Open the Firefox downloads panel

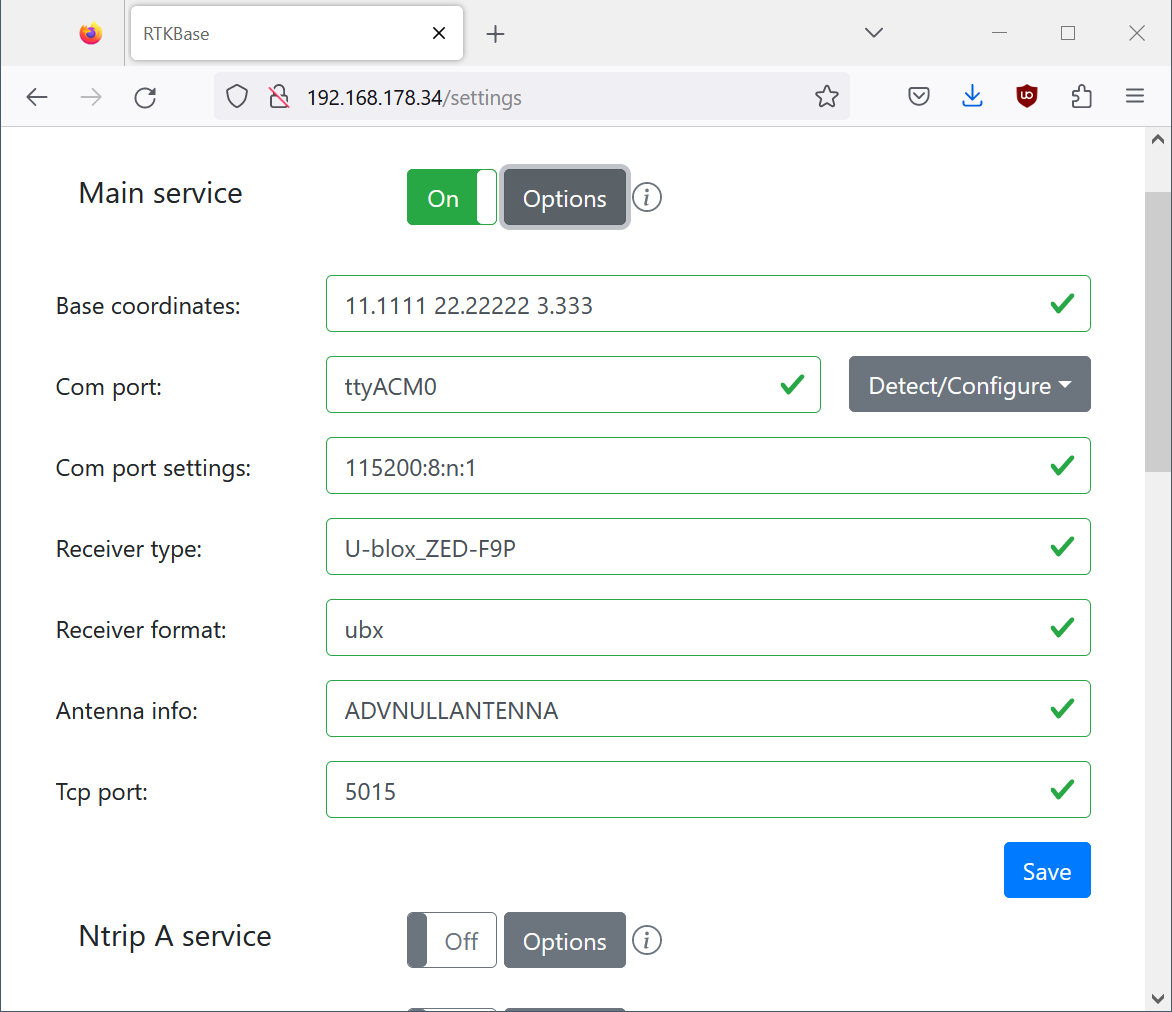(972, 97)
